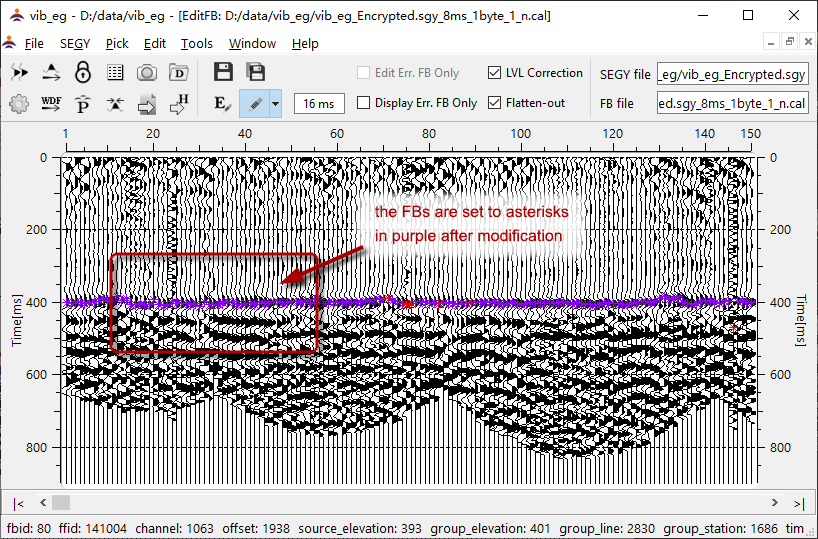Screen dimensions: 818x539
Task: Click the scrollbar left arrow
Action: [x=43, y=502]
